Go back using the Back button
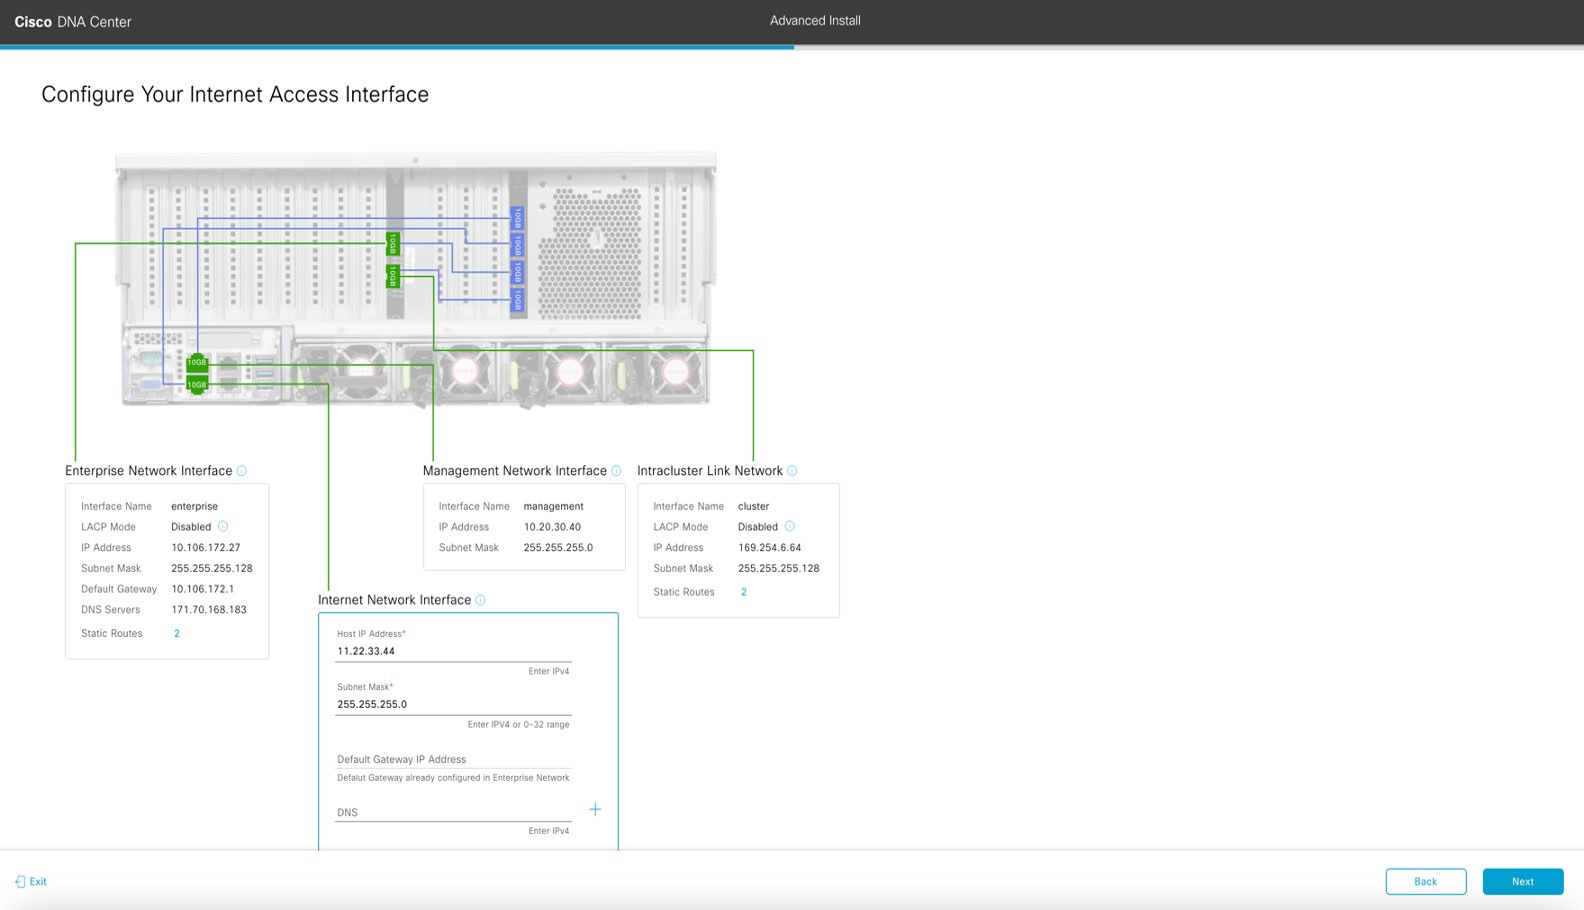This screenshot has height=910, width=1584. [x=1425, y=882]
